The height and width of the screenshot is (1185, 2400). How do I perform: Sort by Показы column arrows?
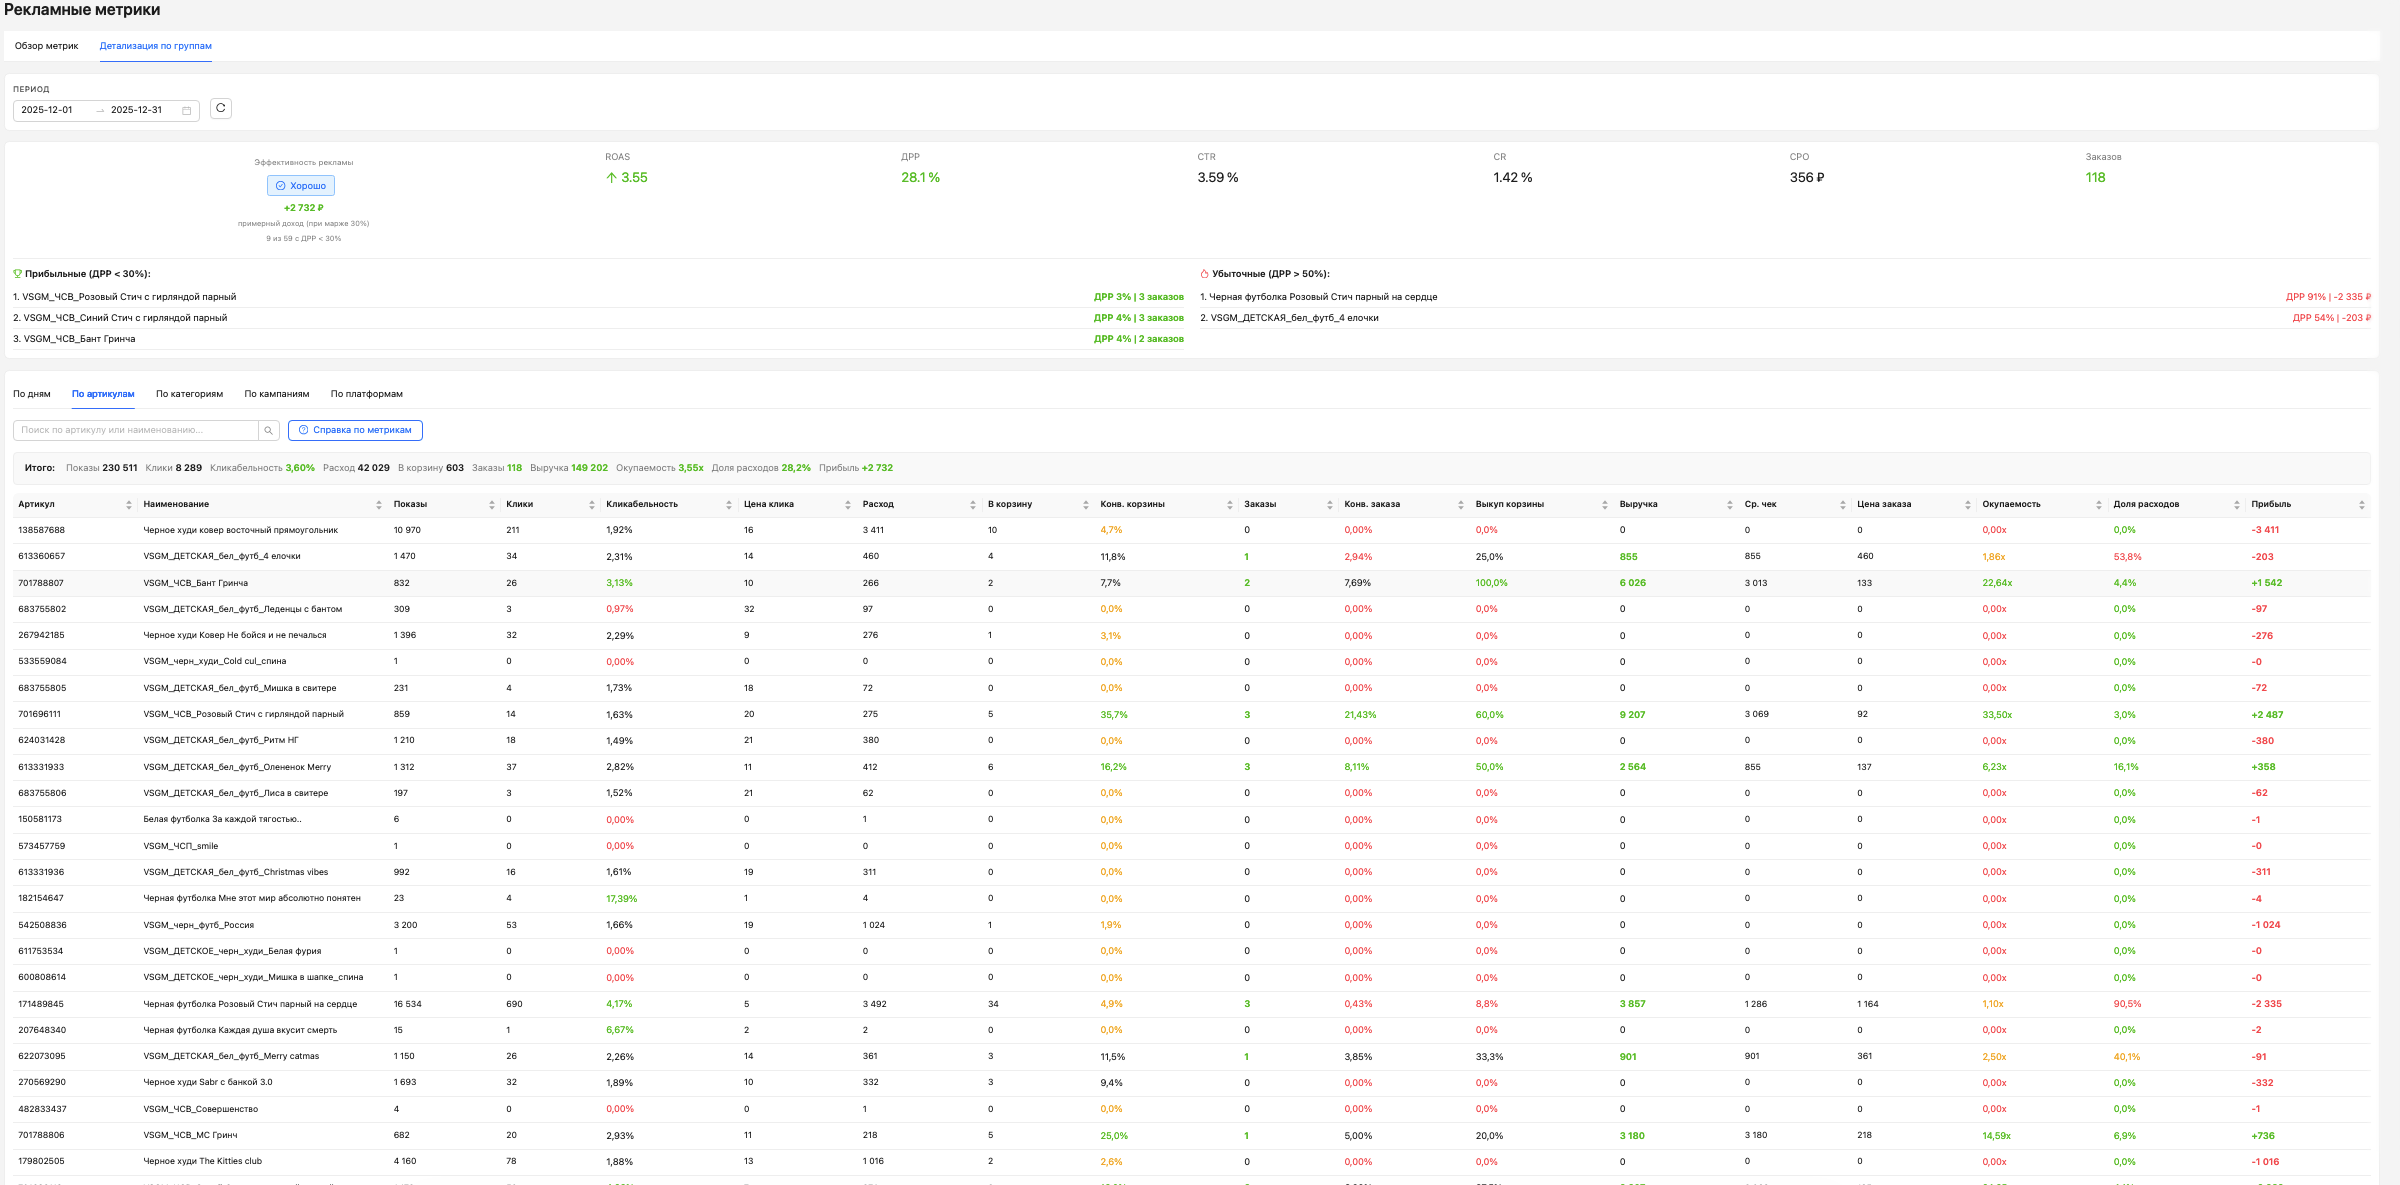tap(492, 505)
